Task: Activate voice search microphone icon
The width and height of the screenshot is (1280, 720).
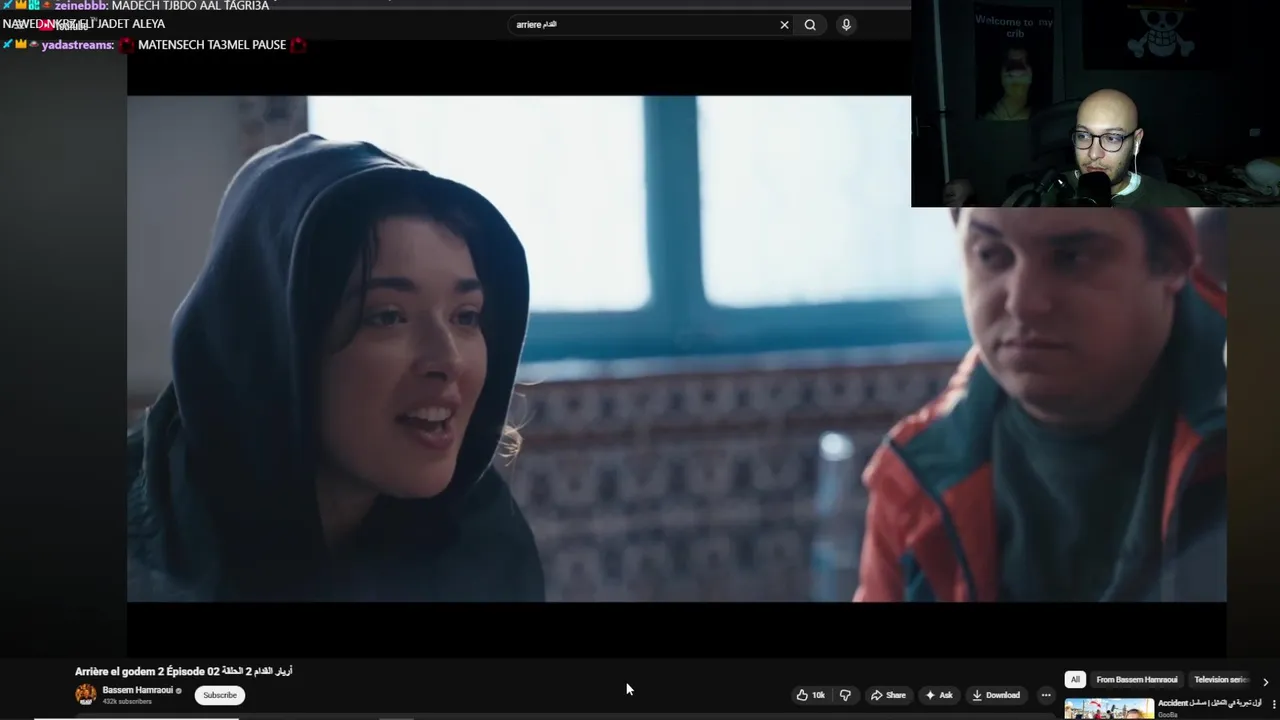Action: pos(846,25)
